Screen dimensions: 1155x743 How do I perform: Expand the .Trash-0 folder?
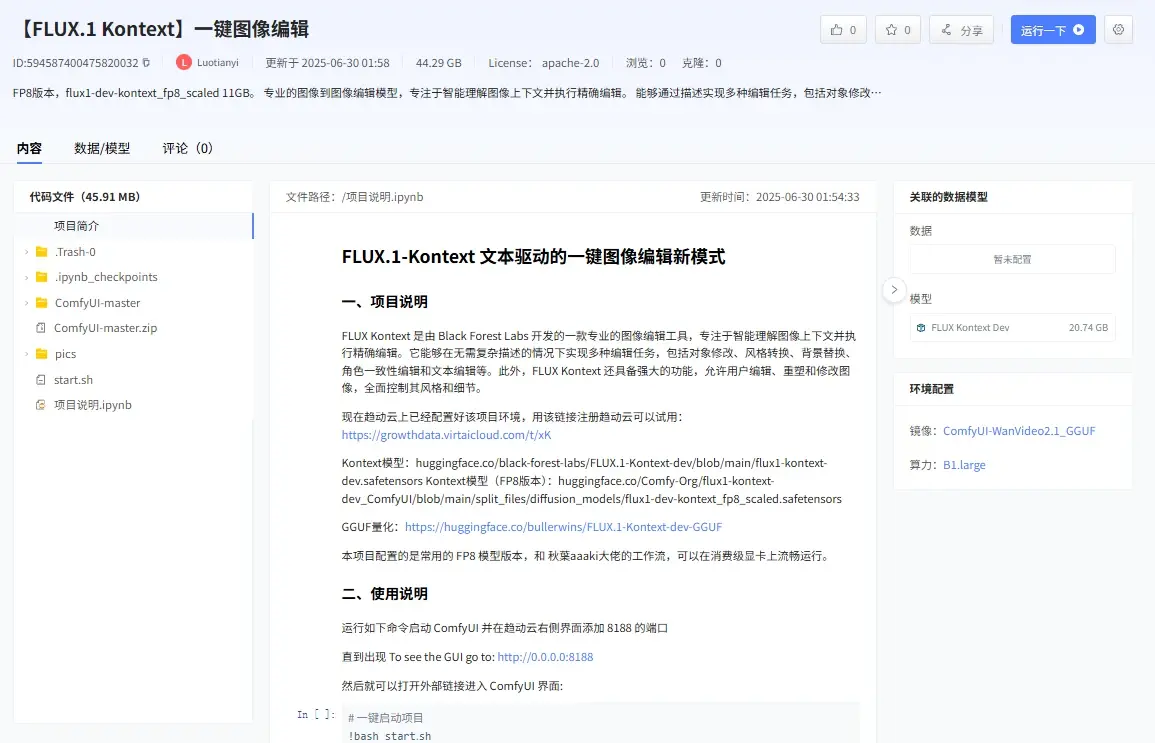click(27, 252)
